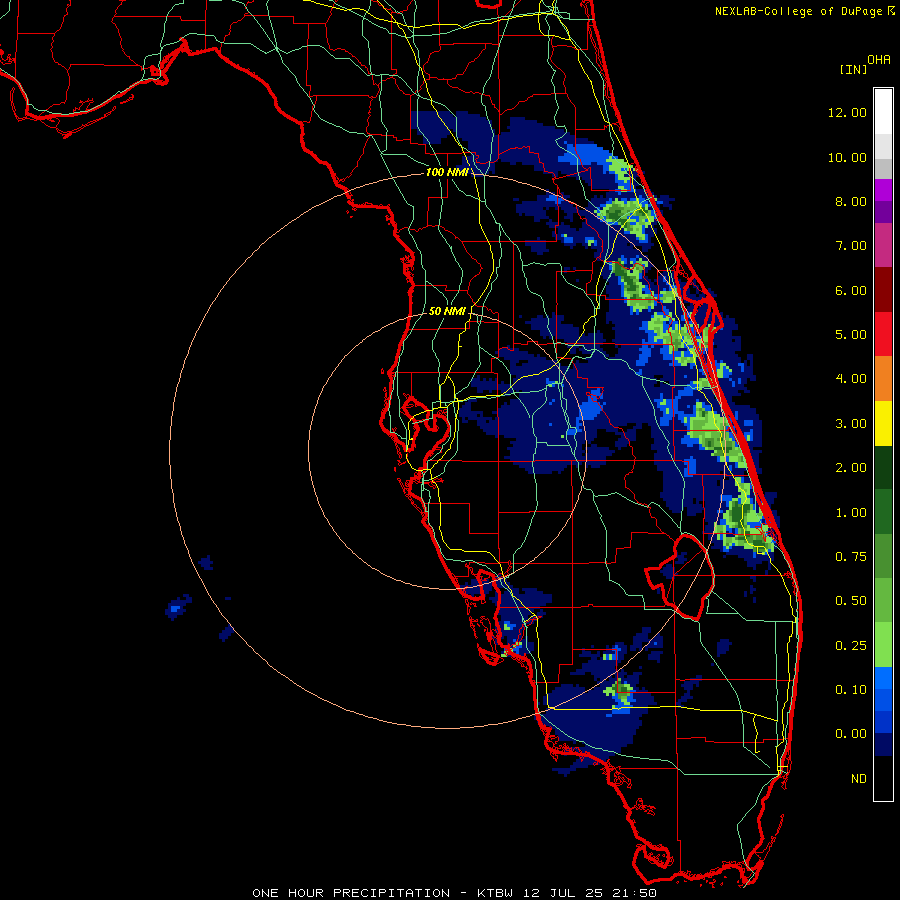The width and height of the screenshot is (900, 900).
Task: Select the 0.50 legend value
Action: tap(851, 601)
